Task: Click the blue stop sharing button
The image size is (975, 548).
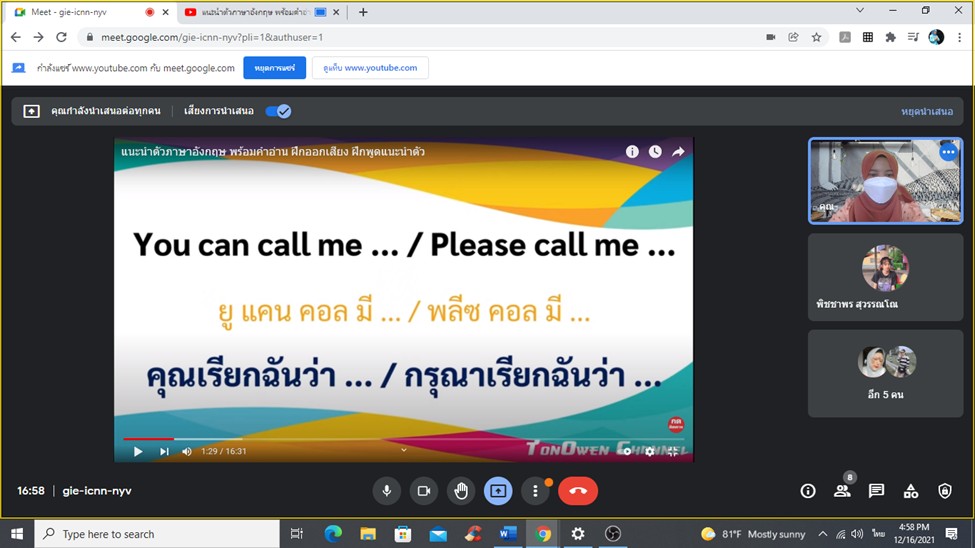Action: coord(274,68)
